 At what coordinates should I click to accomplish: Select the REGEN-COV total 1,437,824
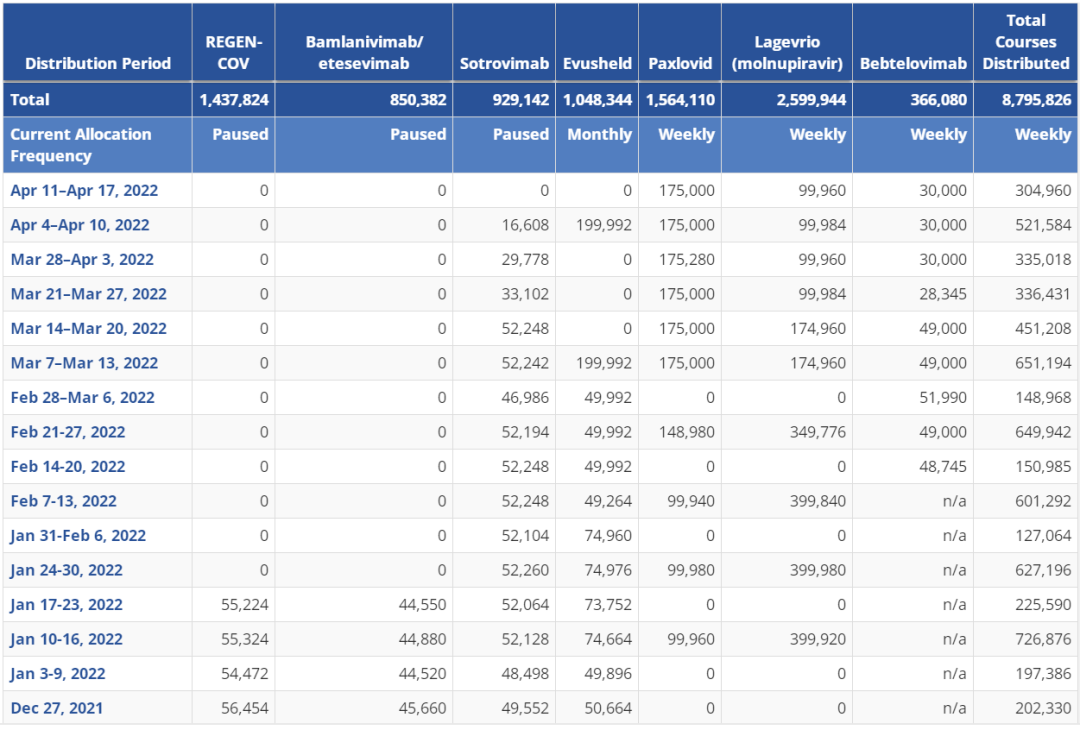tap(234, 100)
